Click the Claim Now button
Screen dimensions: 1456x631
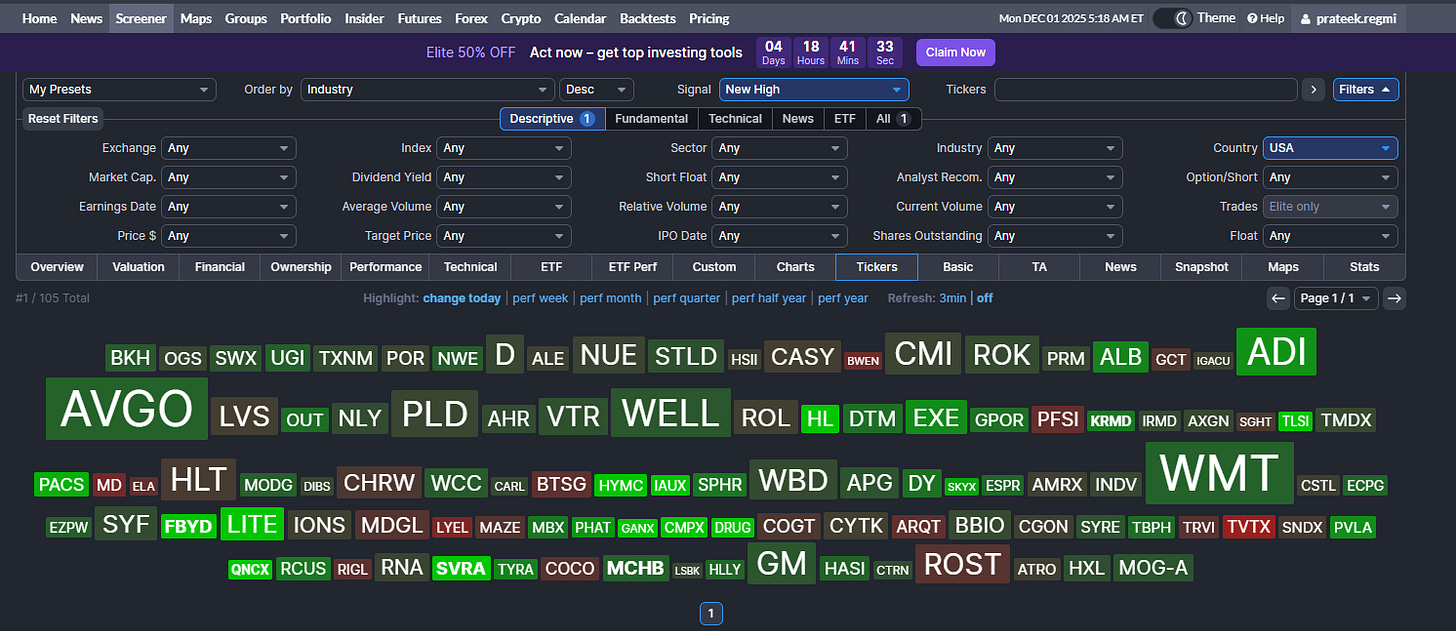point(956,52)
